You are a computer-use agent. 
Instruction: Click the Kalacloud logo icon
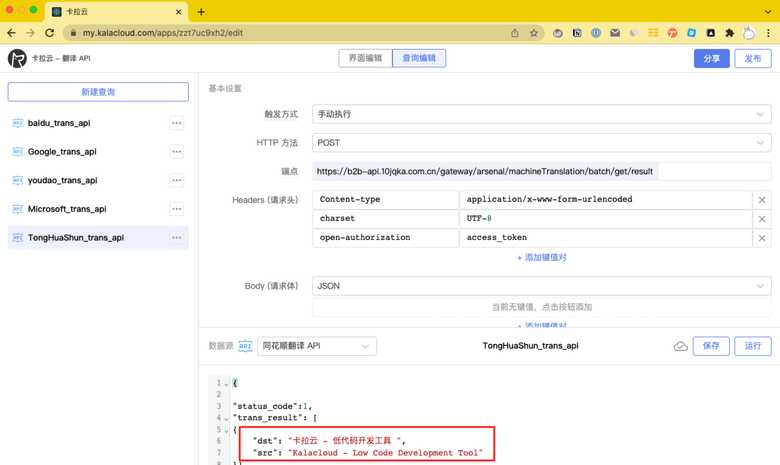(x=17, y=58)
